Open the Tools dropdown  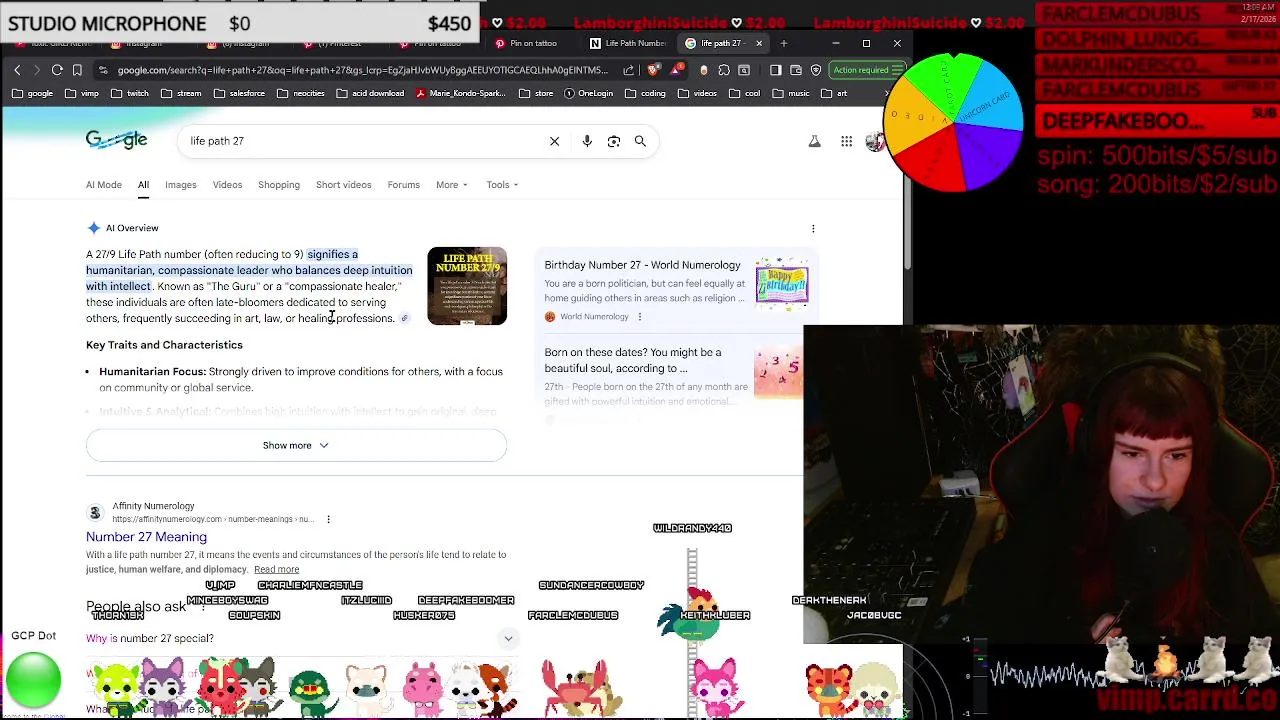pyautogui.click(x=502, y=185)
